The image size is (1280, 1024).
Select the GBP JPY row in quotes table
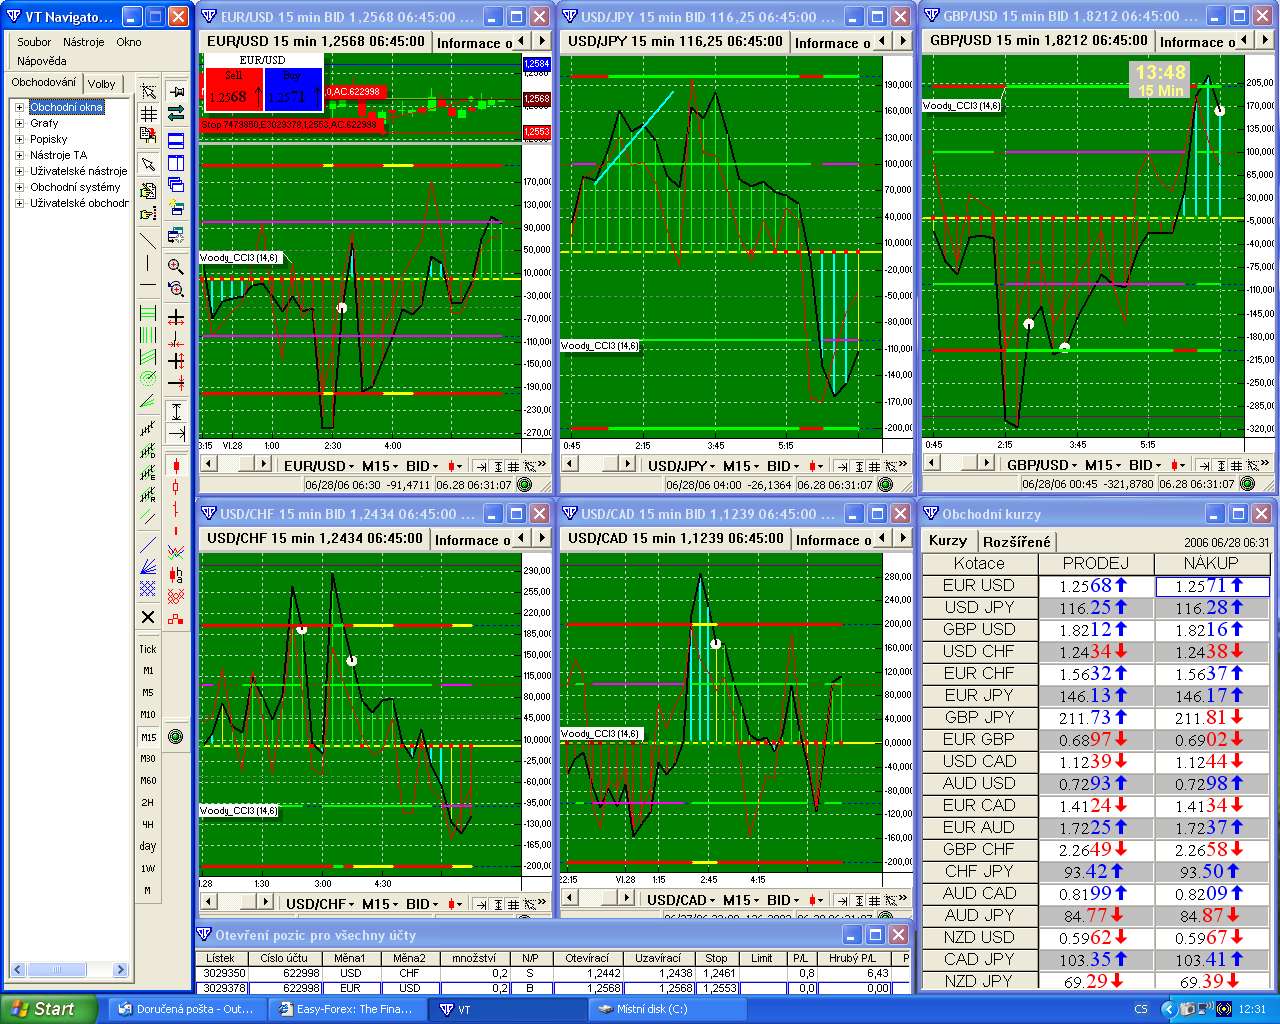coord(1096,717)
